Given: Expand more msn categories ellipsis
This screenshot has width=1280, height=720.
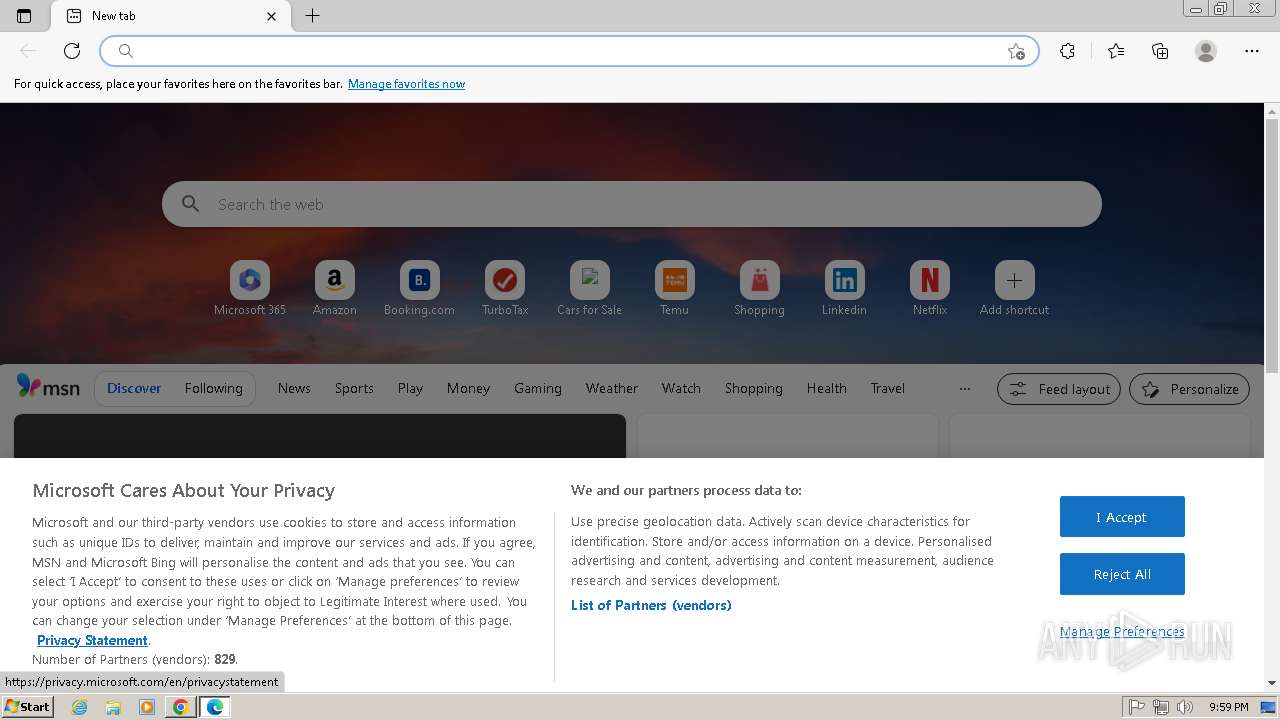Looking at the screenshot, I should click(x=964, y=388).
